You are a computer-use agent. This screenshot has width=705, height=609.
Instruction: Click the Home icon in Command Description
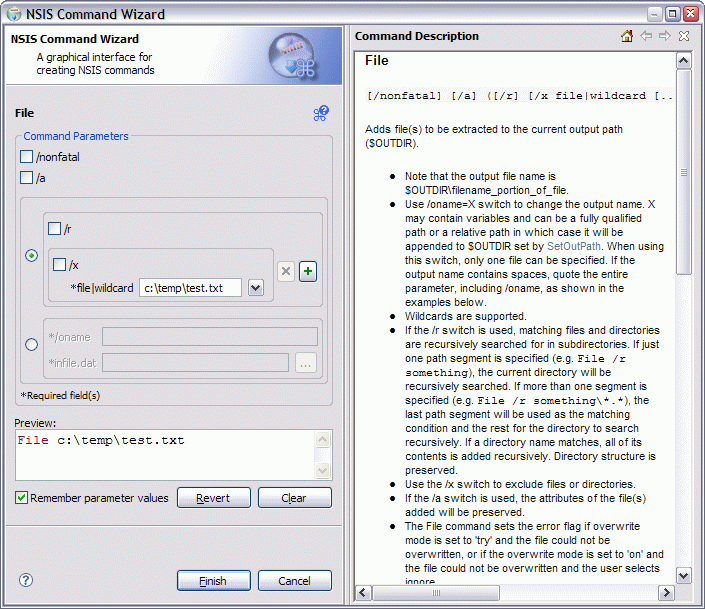(627, 36)
